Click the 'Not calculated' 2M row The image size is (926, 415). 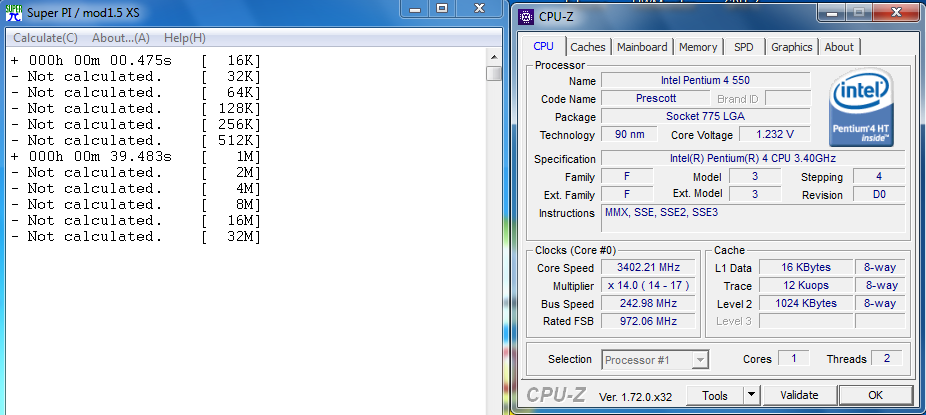pos(136,172)
